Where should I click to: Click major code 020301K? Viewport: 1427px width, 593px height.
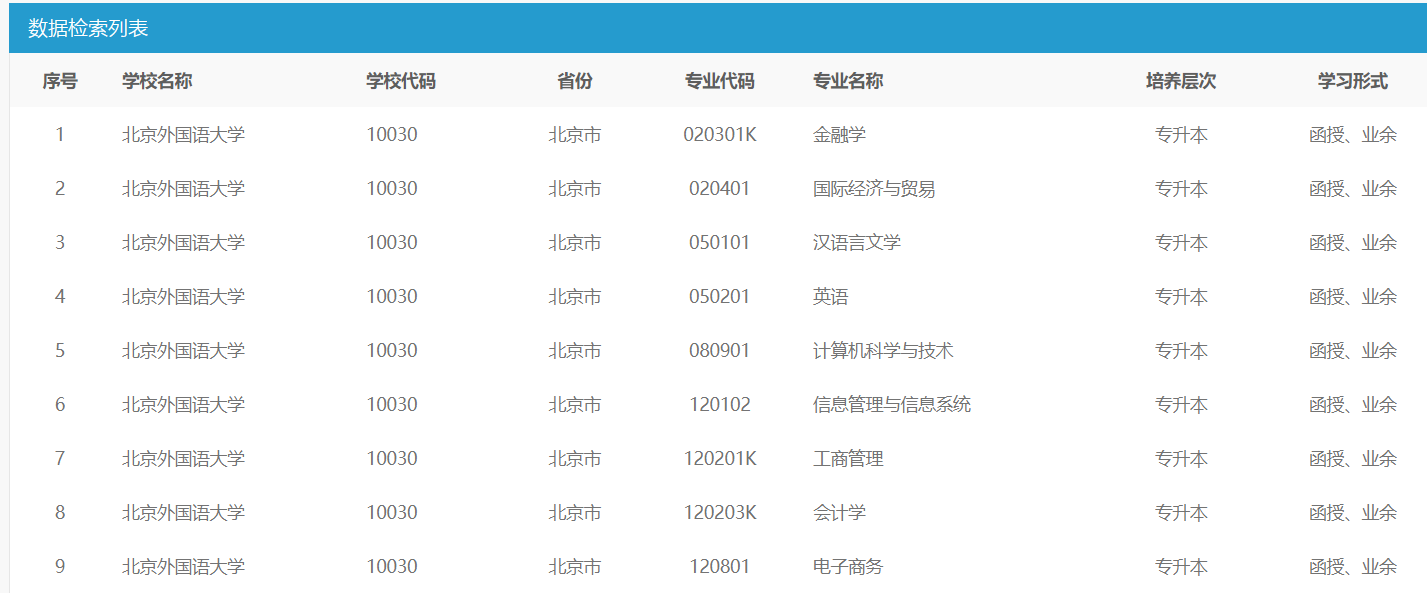tap(720, 135)
